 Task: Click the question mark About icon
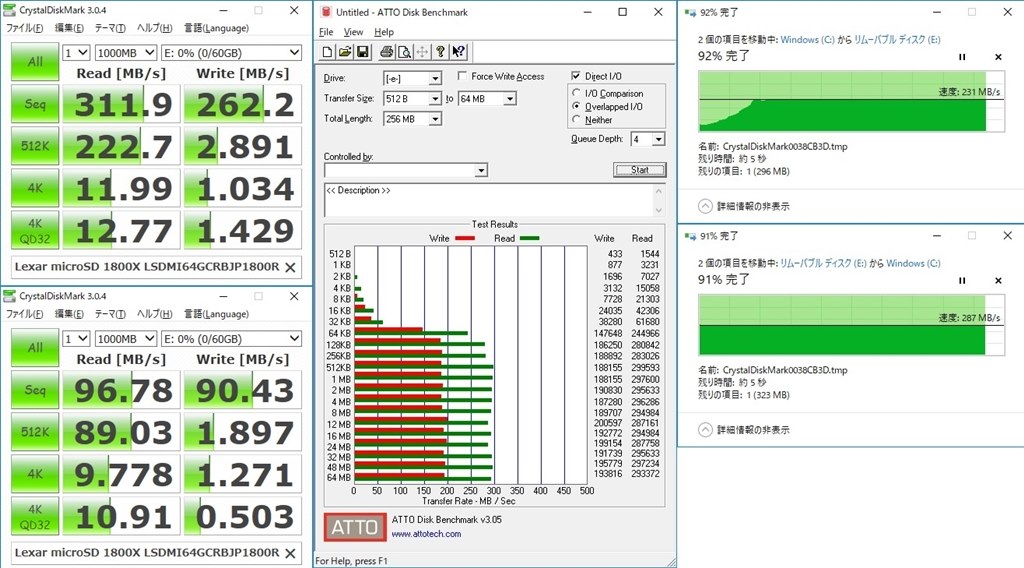(440, 52)
